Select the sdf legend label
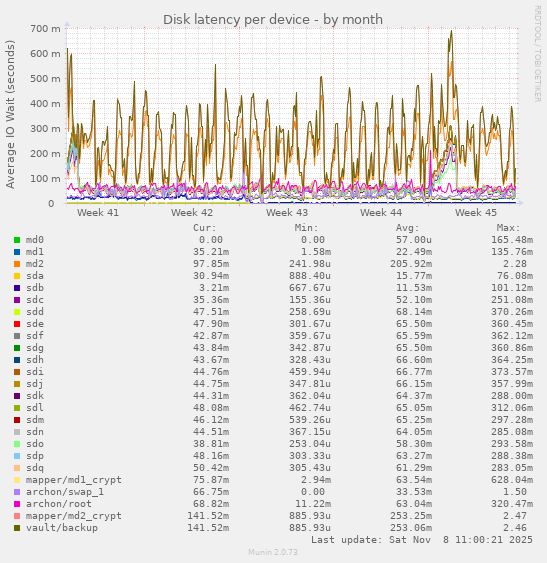The image size is (547, 563). point(35,336)
